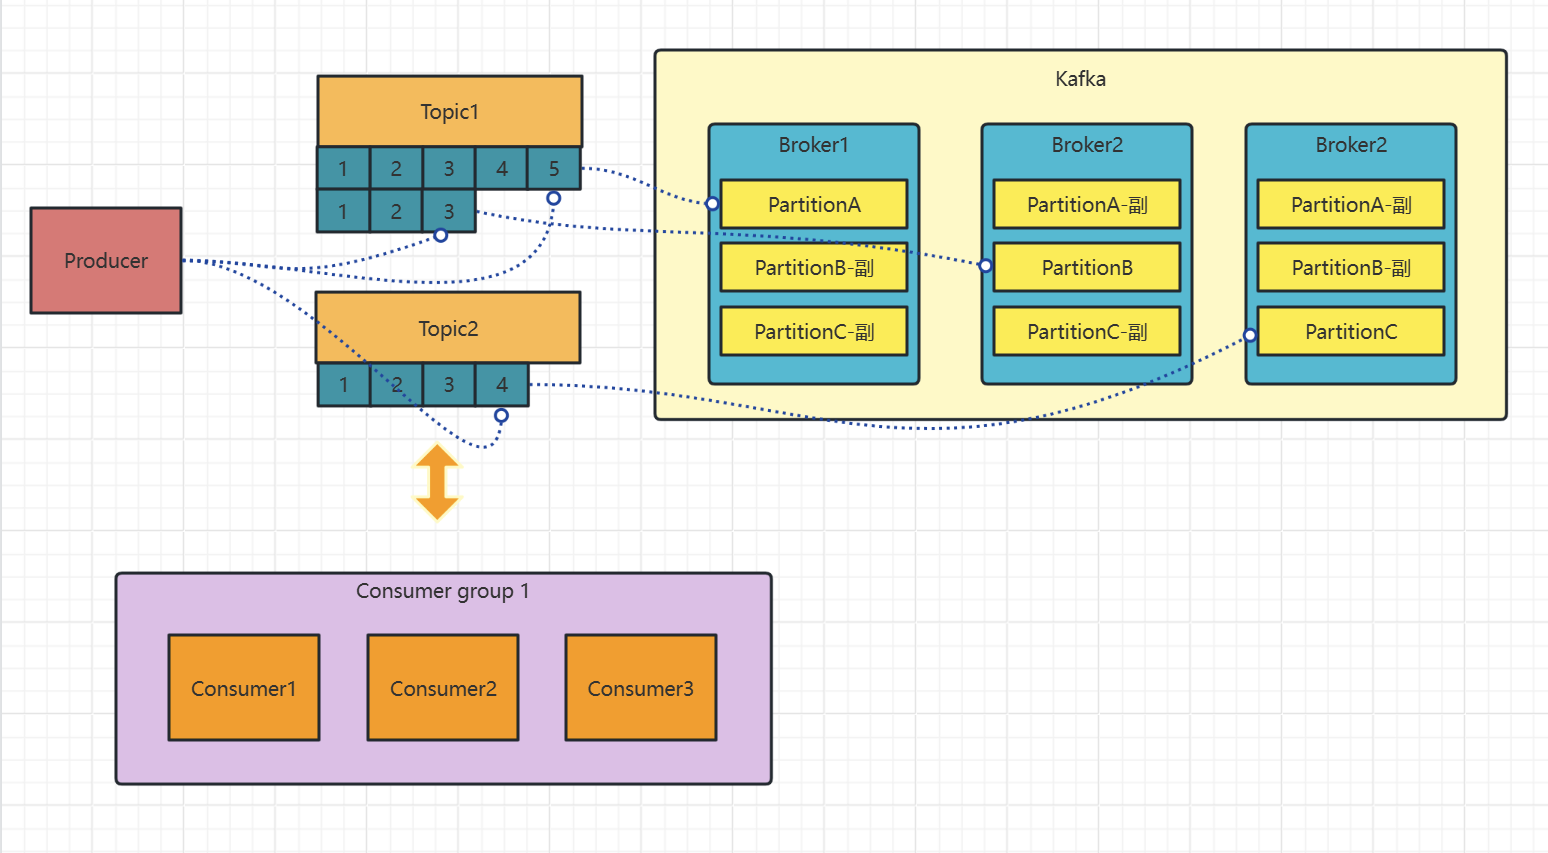Click connector endpoint below Topic2 cell 4
The height and width of the screenshot is (853, 1548).
(501, 415)
